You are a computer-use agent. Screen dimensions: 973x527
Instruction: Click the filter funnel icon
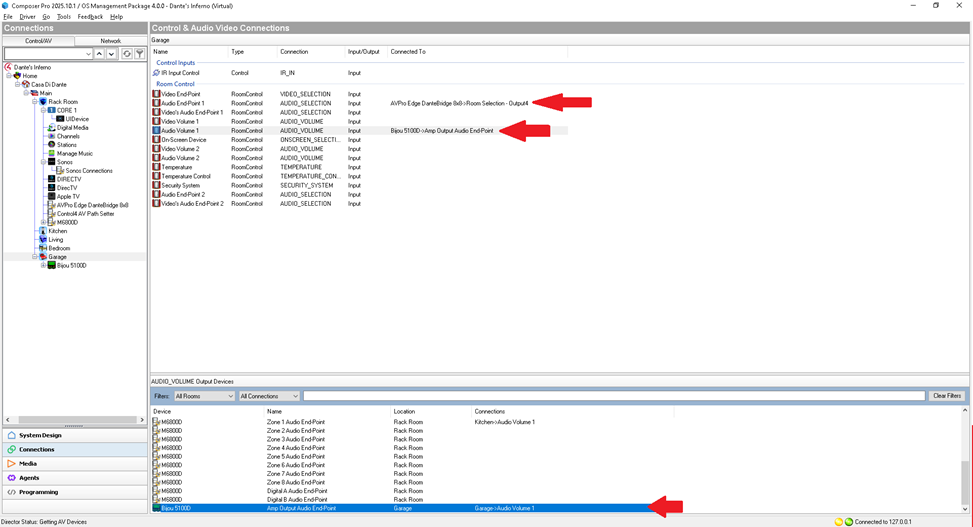[x=140, y=54]
